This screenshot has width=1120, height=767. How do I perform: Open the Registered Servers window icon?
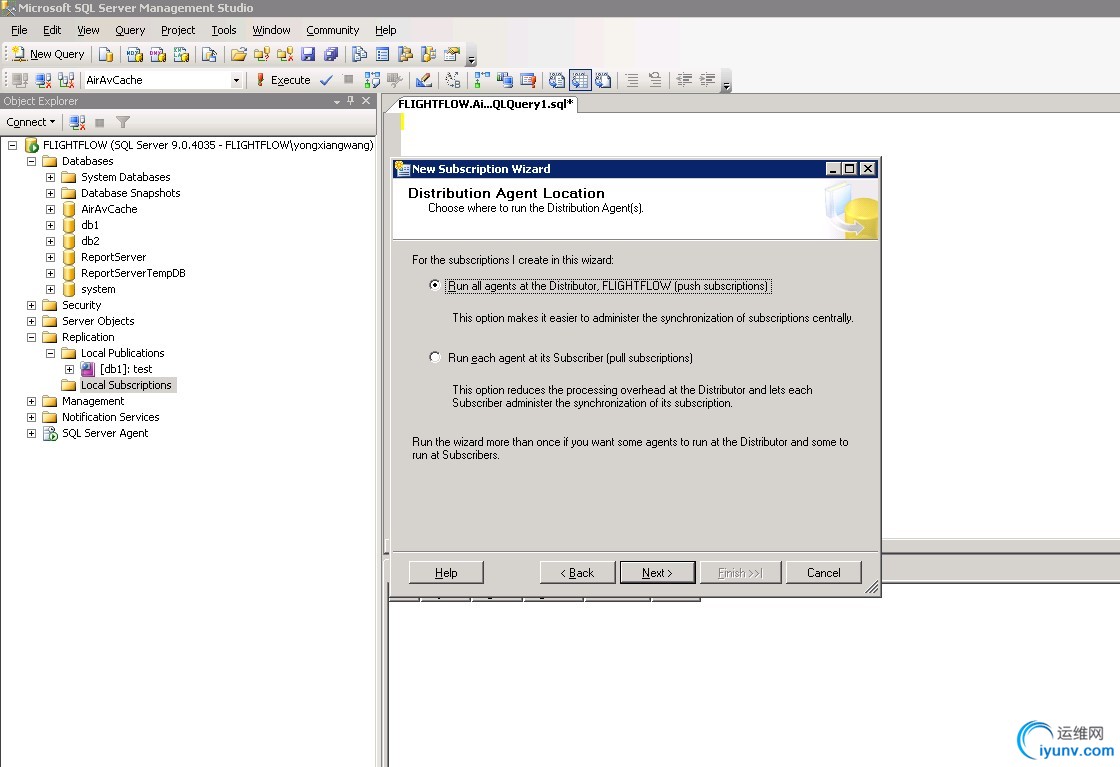(359, 54)
